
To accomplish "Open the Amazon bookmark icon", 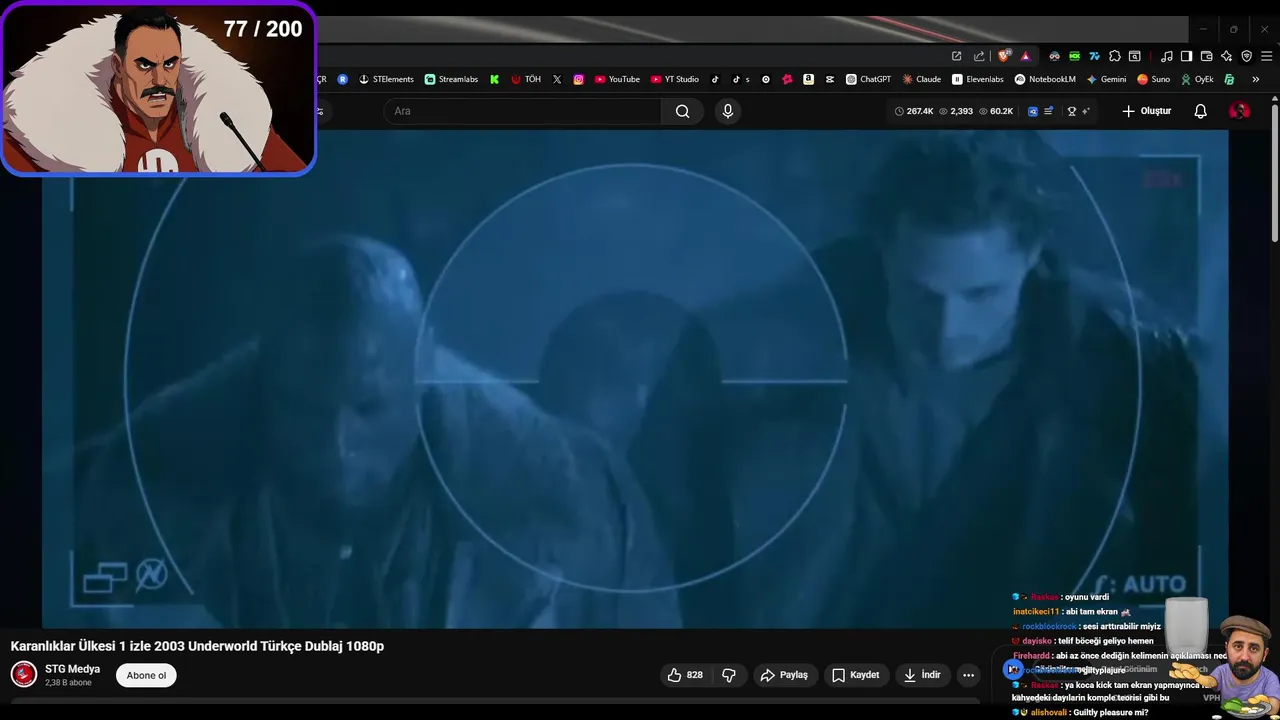I will pyautogui.click(x=808, y=79).
